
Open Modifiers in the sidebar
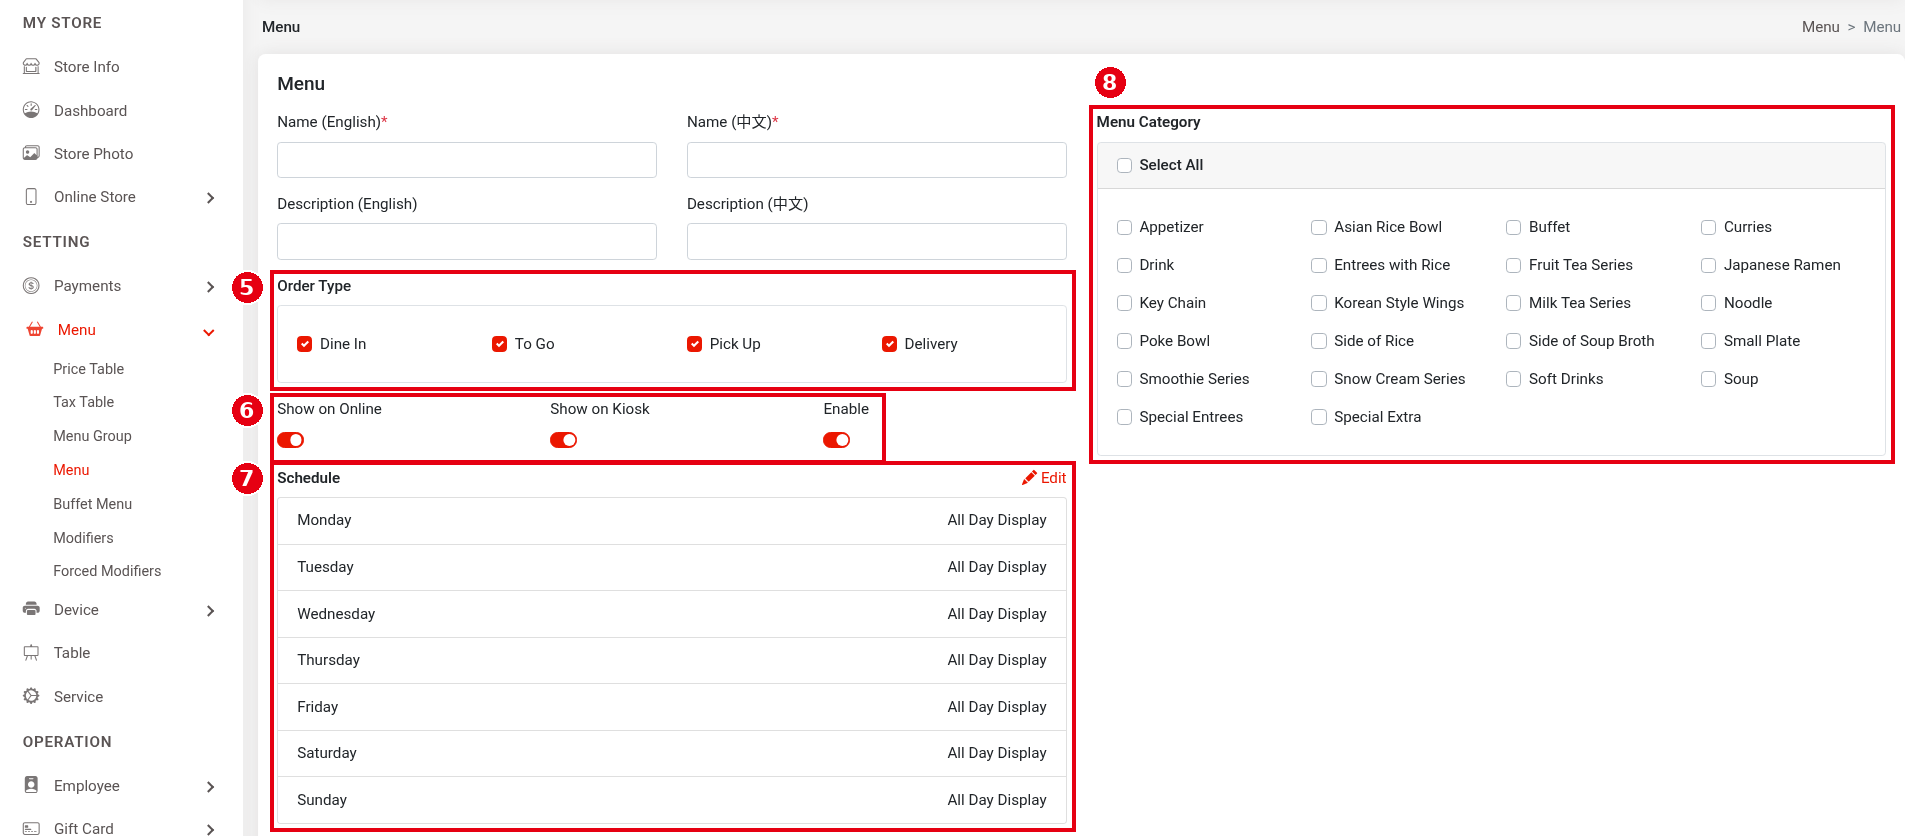84,538
